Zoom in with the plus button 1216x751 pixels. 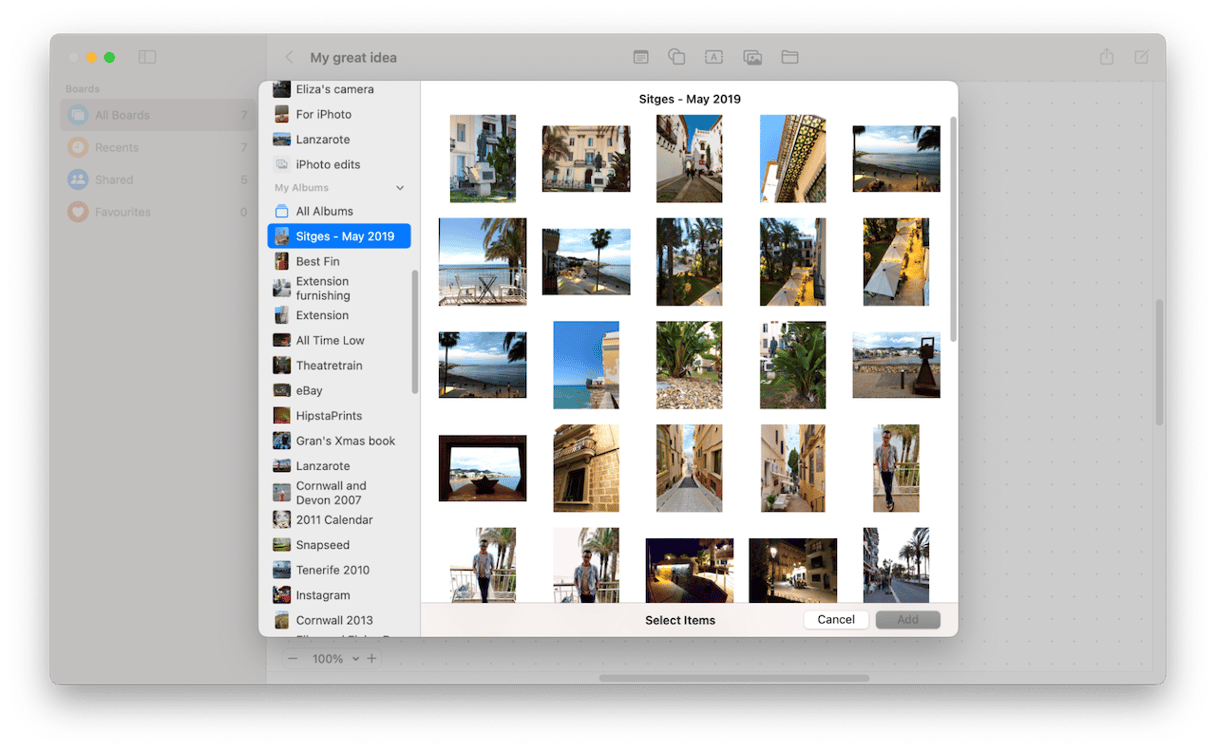tap(371, 659)
